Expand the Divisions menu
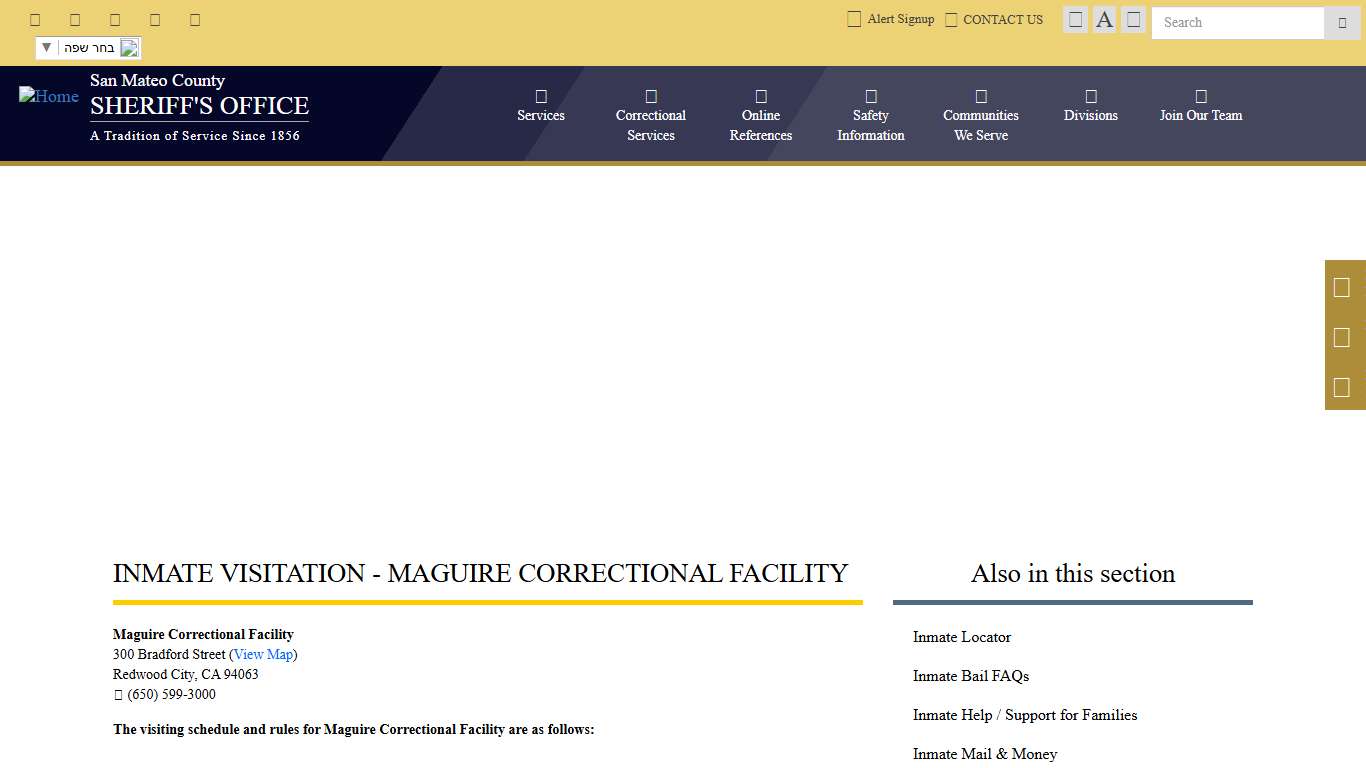 1090,105
